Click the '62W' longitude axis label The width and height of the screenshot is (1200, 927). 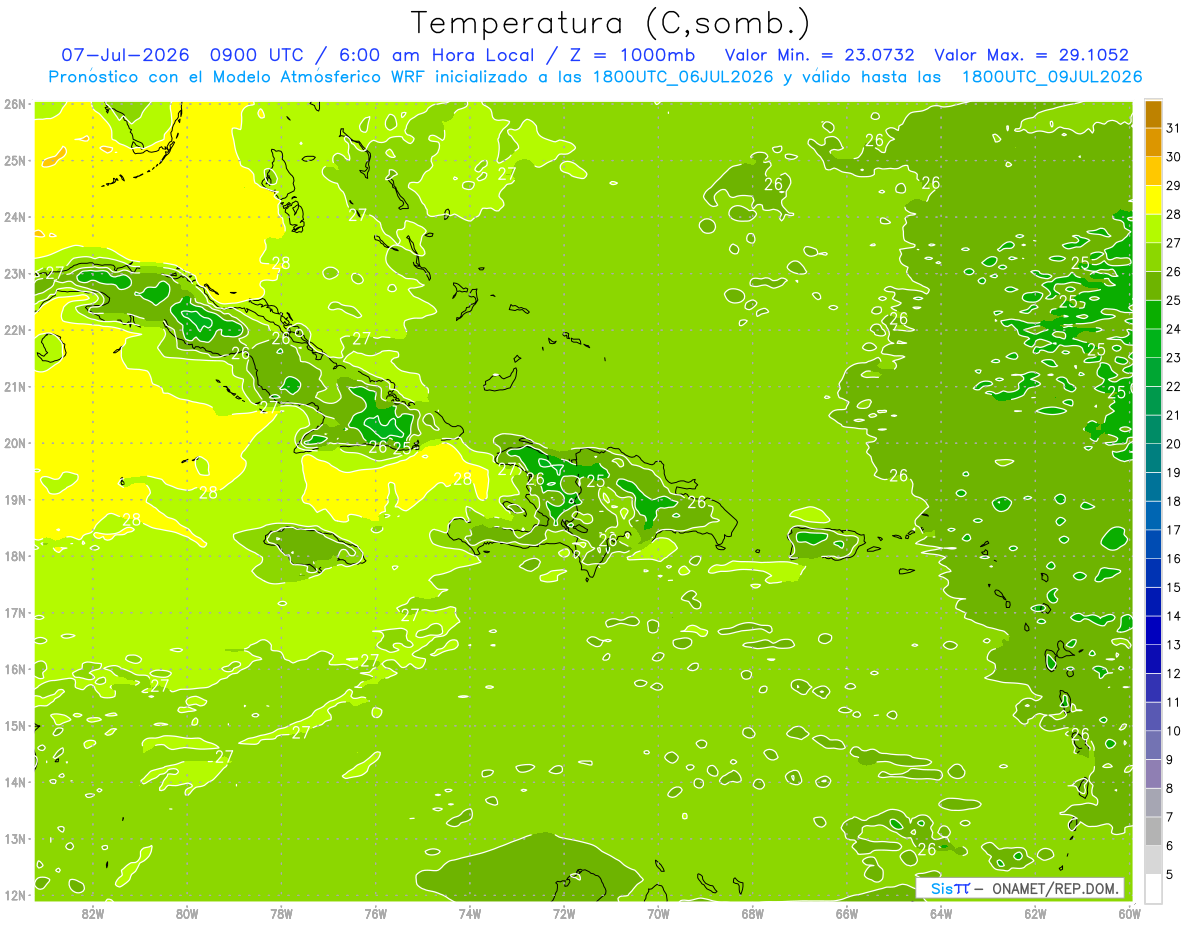pos(1035,913)
